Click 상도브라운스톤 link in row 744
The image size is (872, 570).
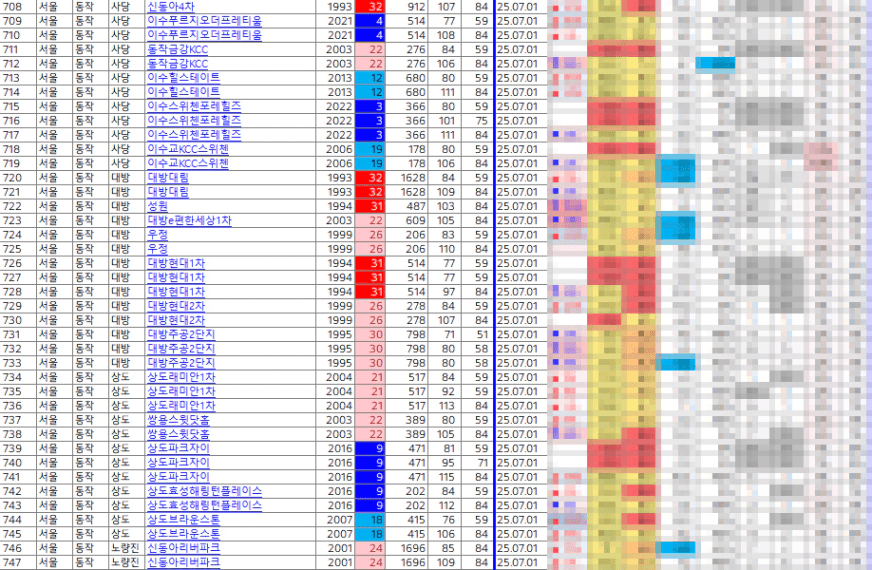coord(184,520)
